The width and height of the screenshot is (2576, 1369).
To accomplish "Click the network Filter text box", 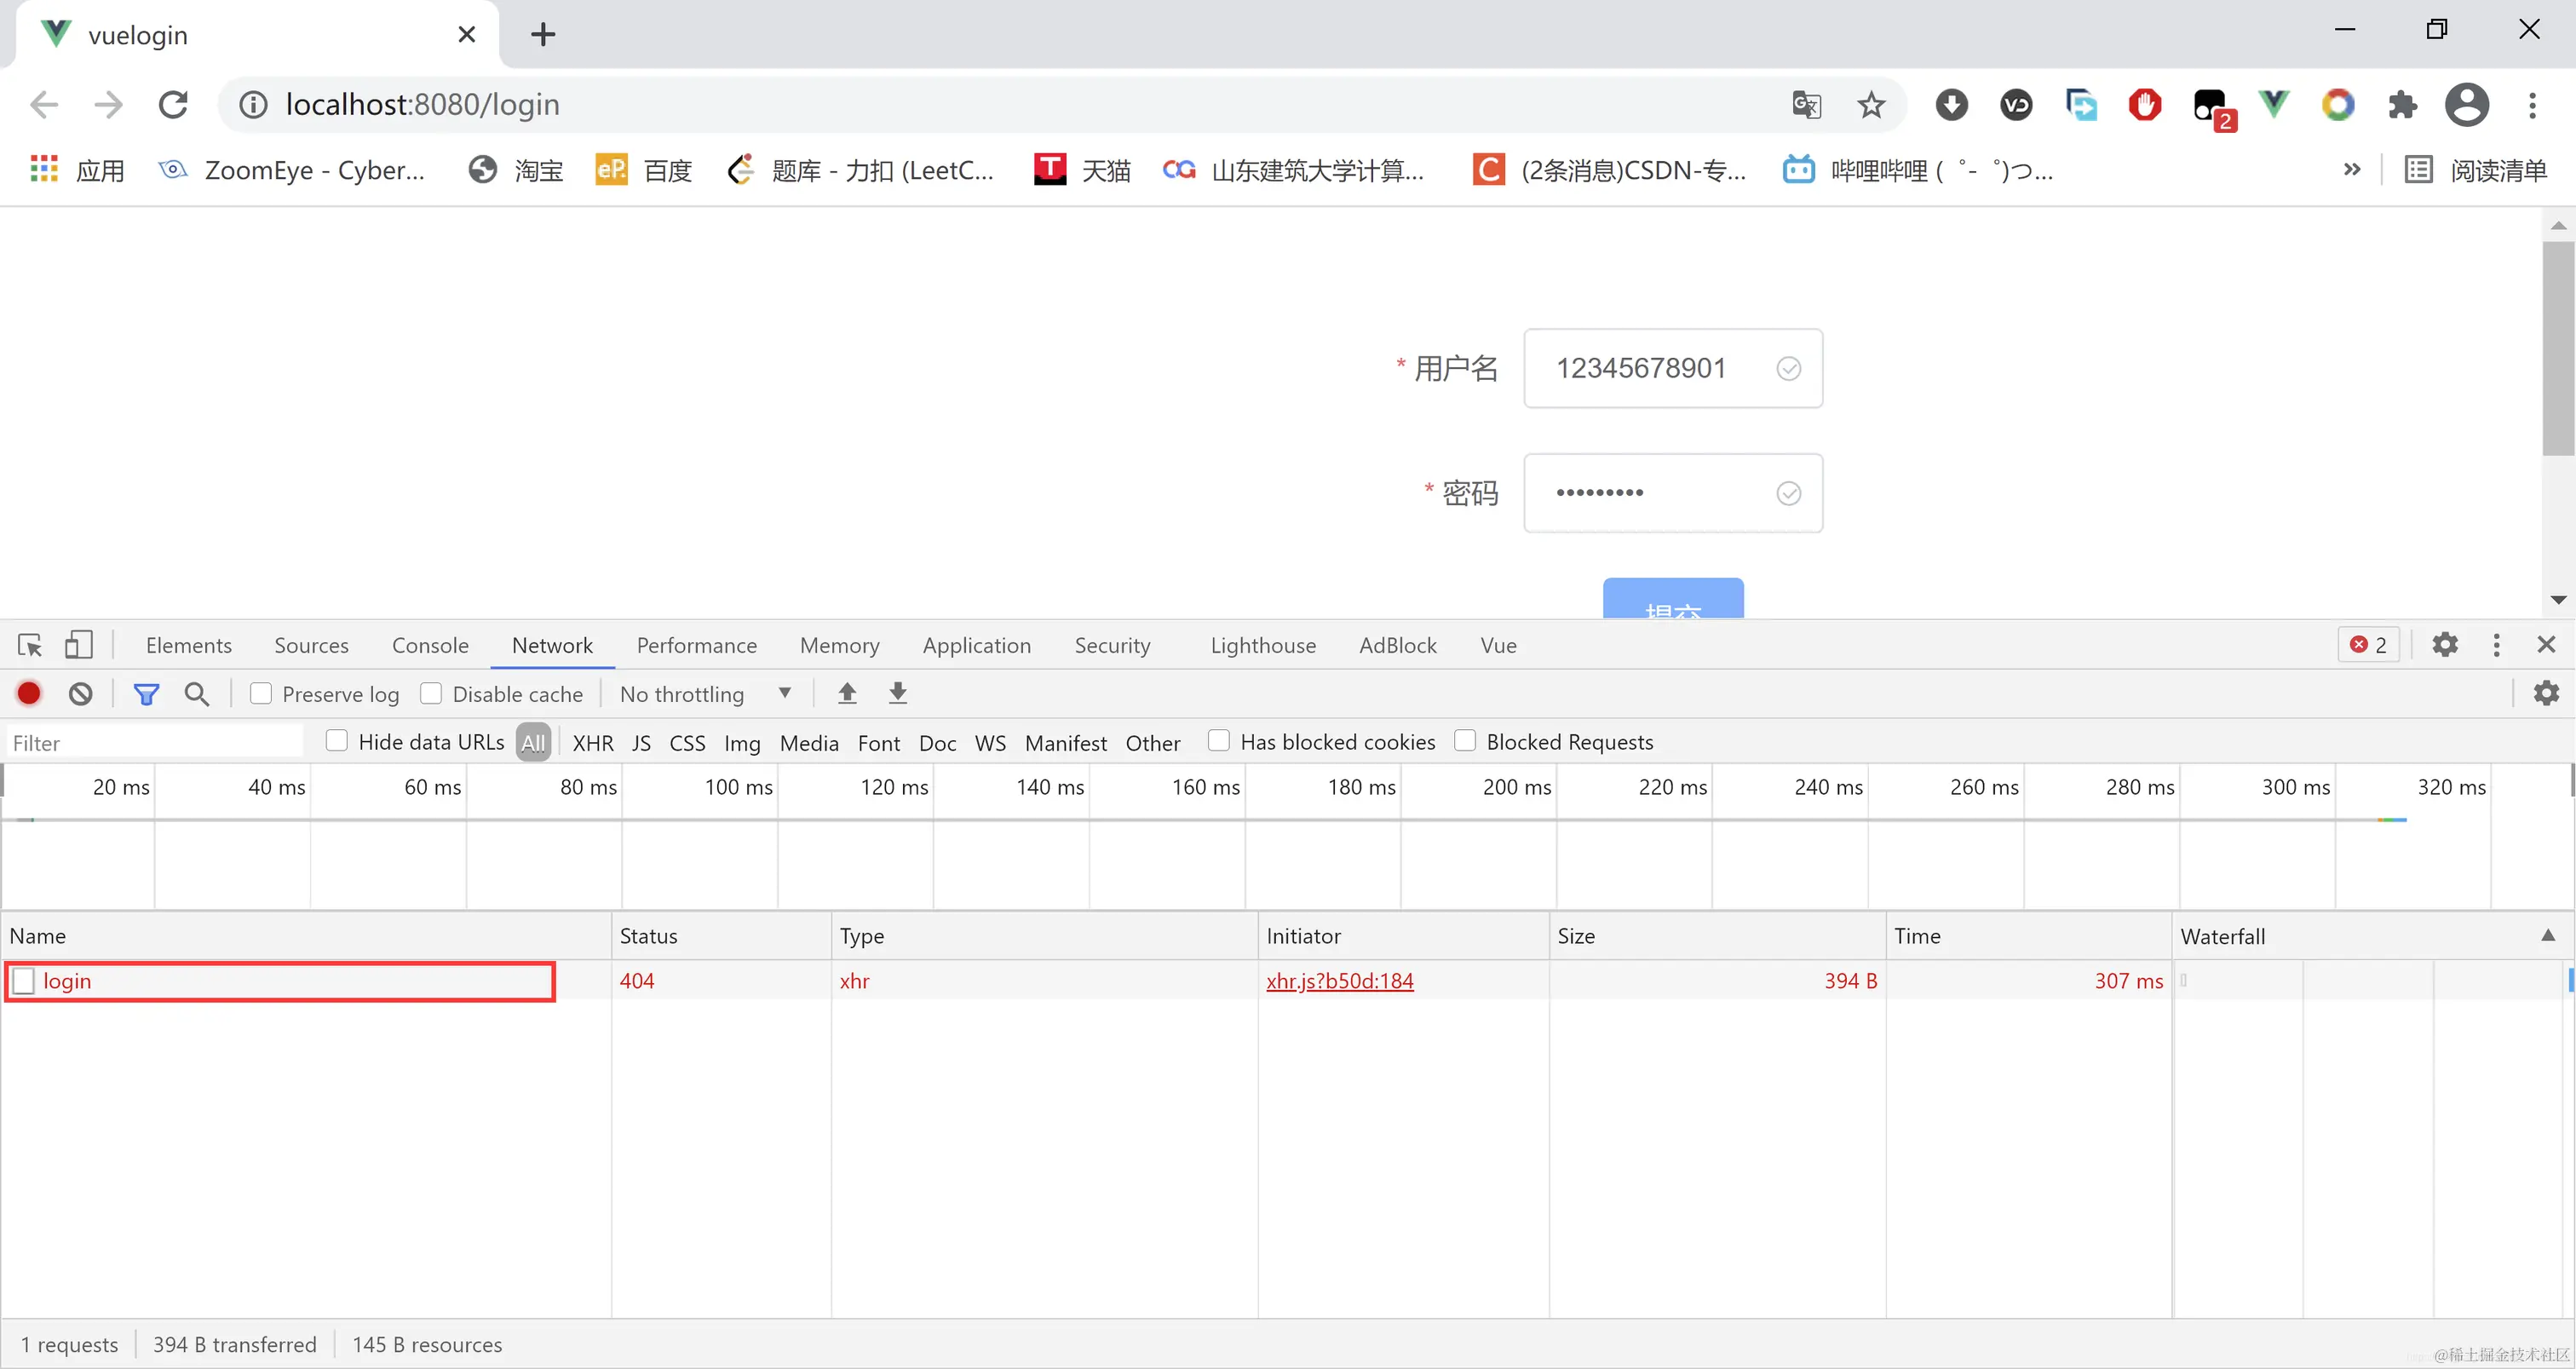I will point(155,743).
